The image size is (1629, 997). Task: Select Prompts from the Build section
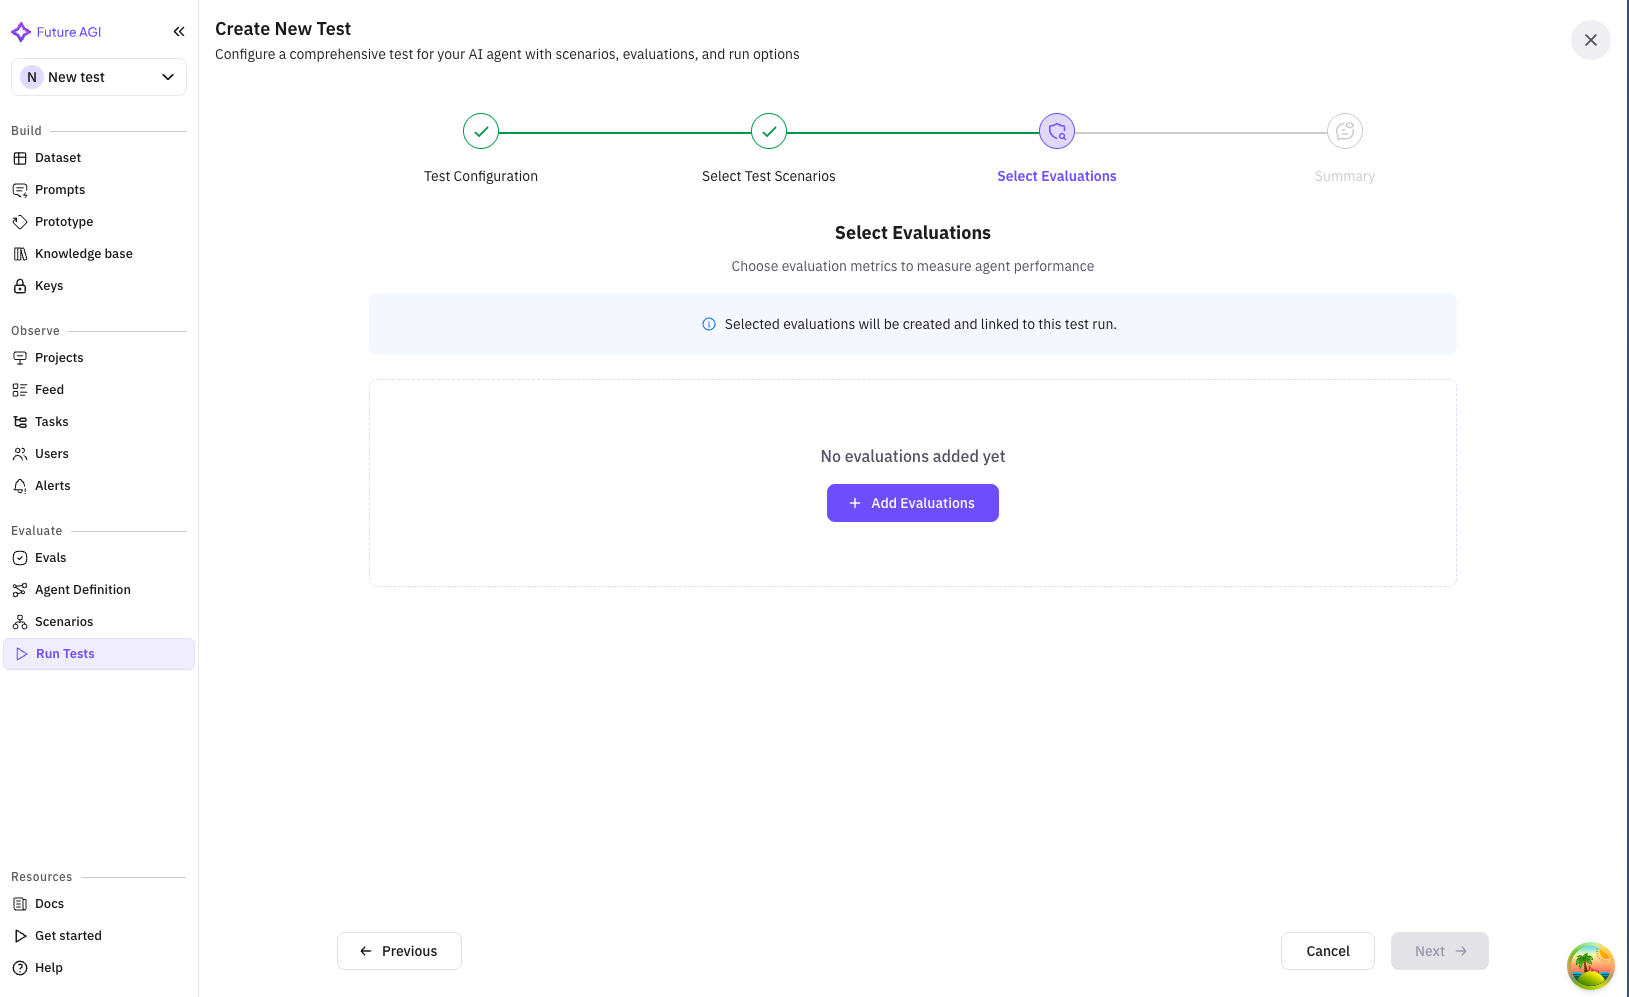[59, 189]
